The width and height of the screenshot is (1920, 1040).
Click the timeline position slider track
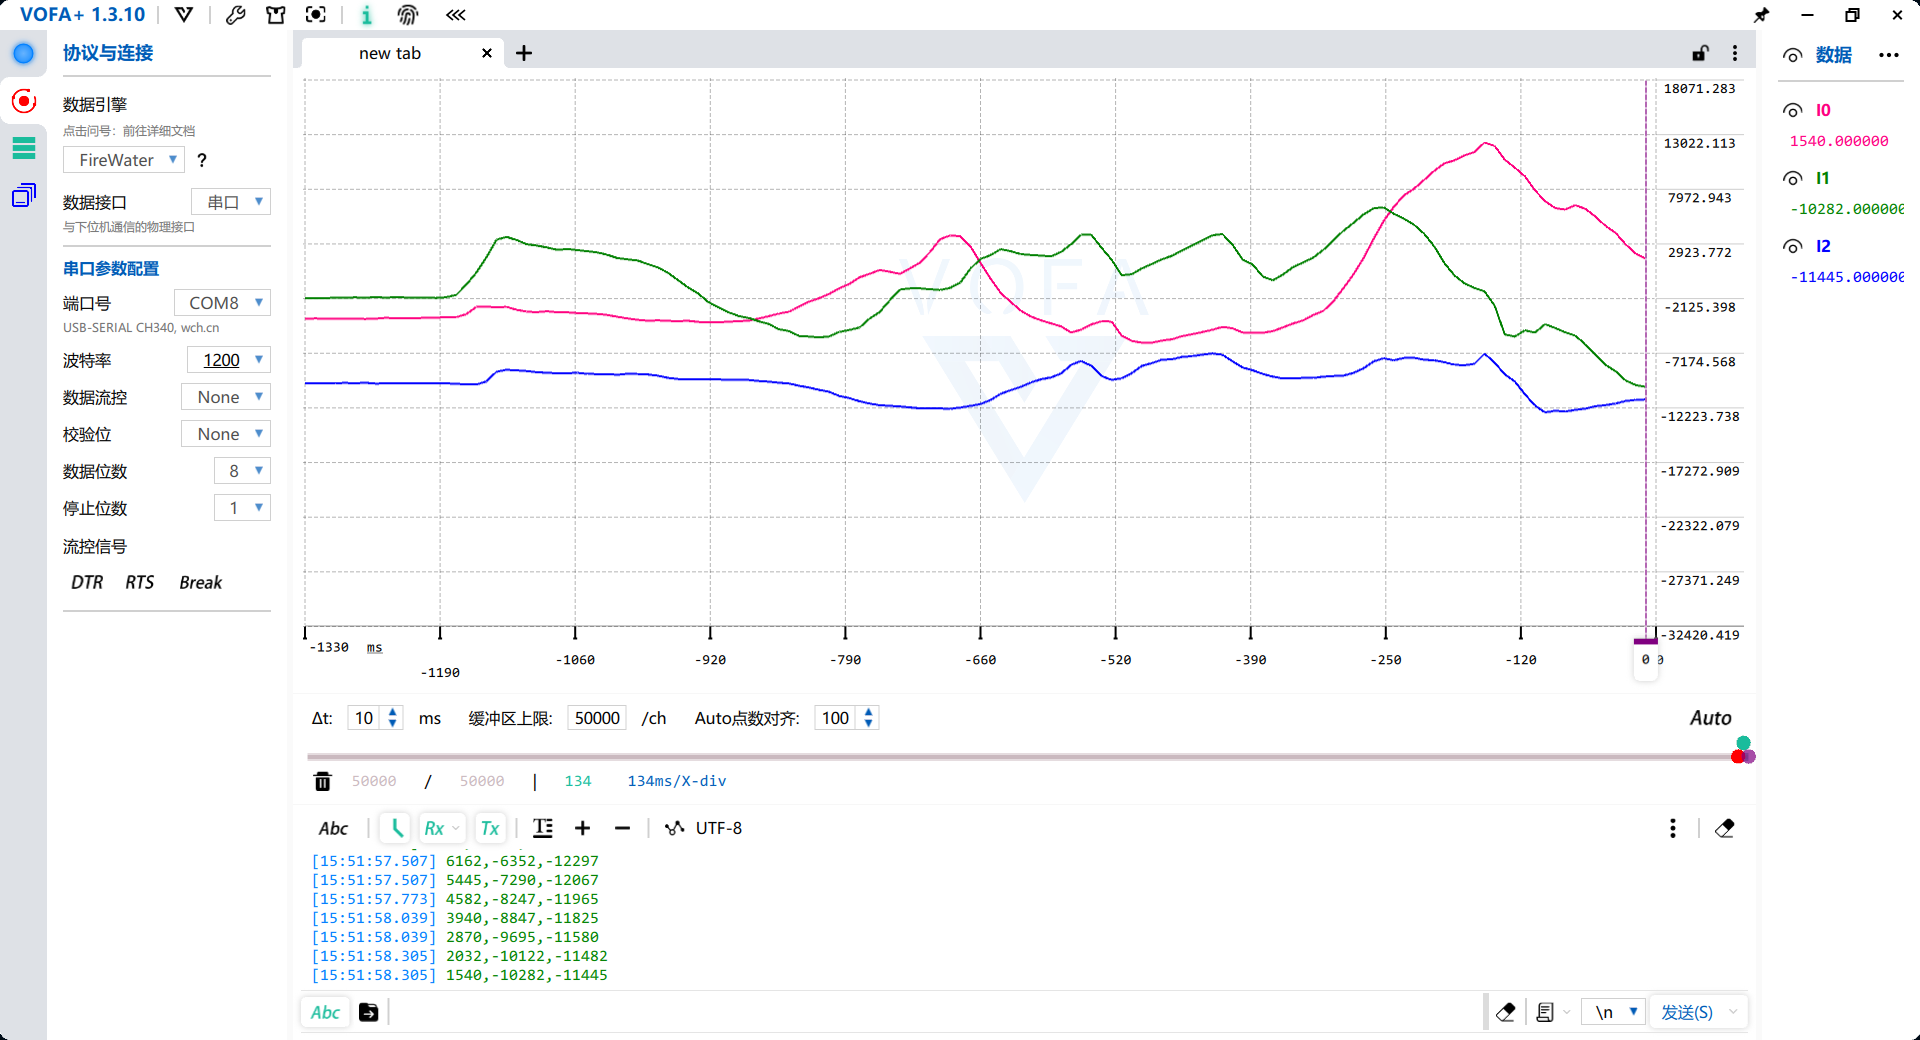[x=1020, y=756]
